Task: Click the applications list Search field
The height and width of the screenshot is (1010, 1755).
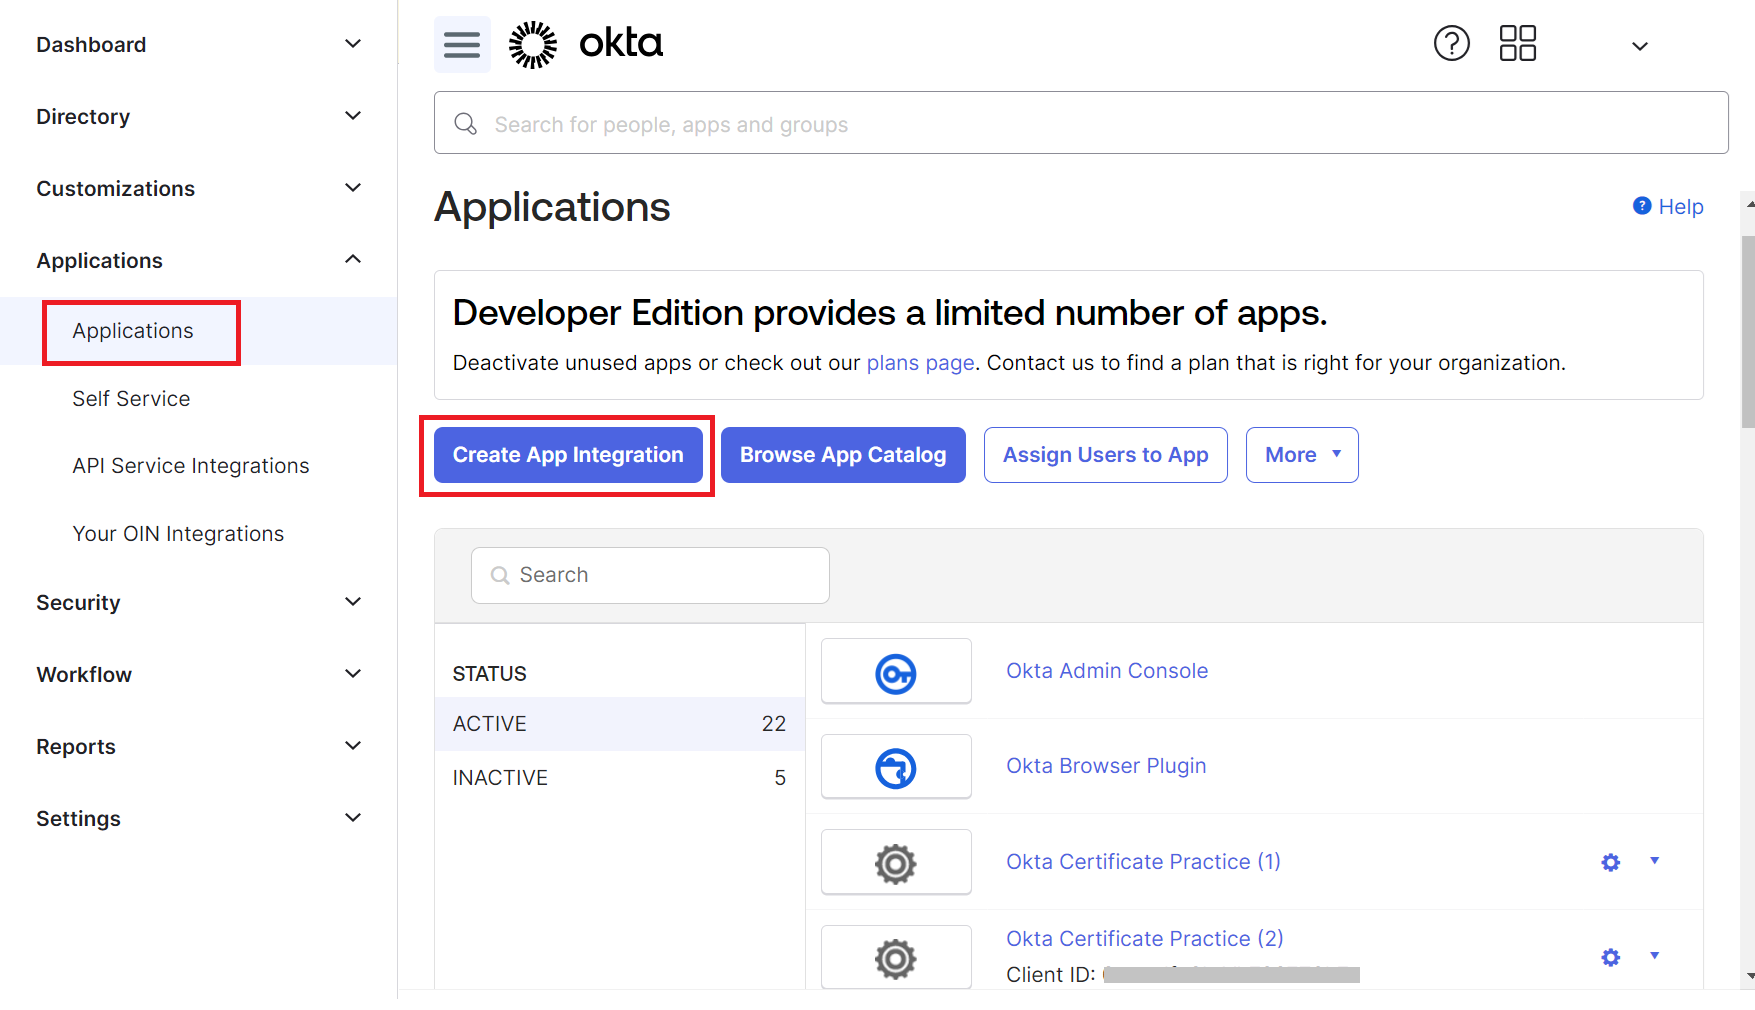Action: coord(650,575)
